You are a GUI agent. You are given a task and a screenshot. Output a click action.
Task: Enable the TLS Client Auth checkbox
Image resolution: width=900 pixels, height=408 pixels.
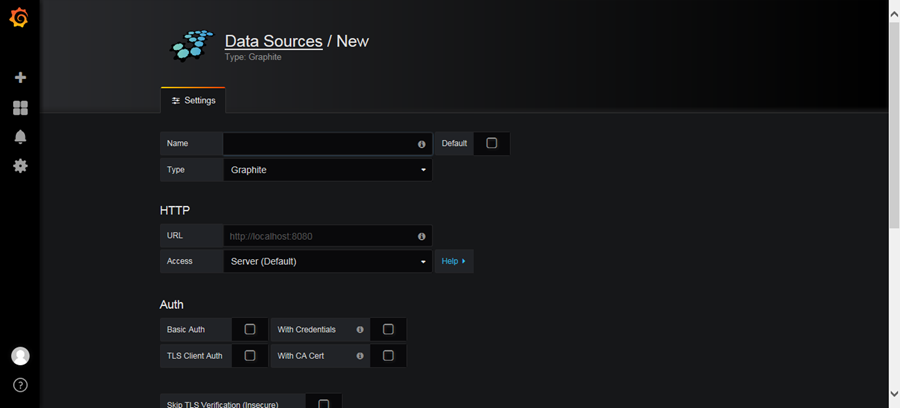tap(250, 356)
